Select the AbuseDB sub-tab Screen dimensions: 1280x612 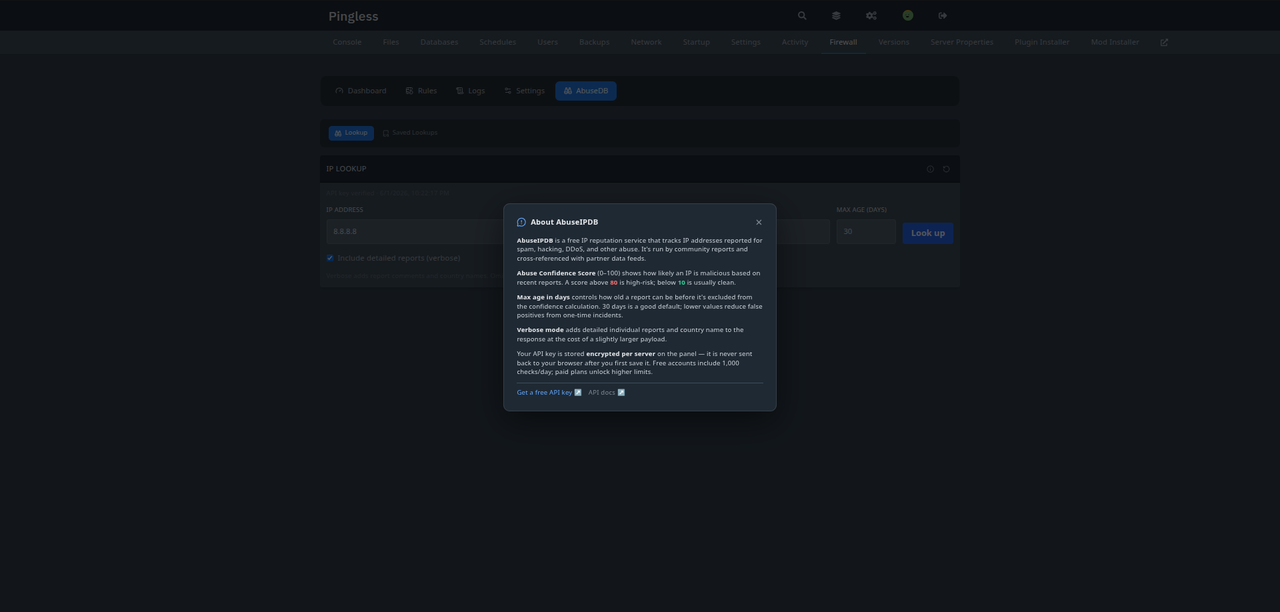coord(586,91)
